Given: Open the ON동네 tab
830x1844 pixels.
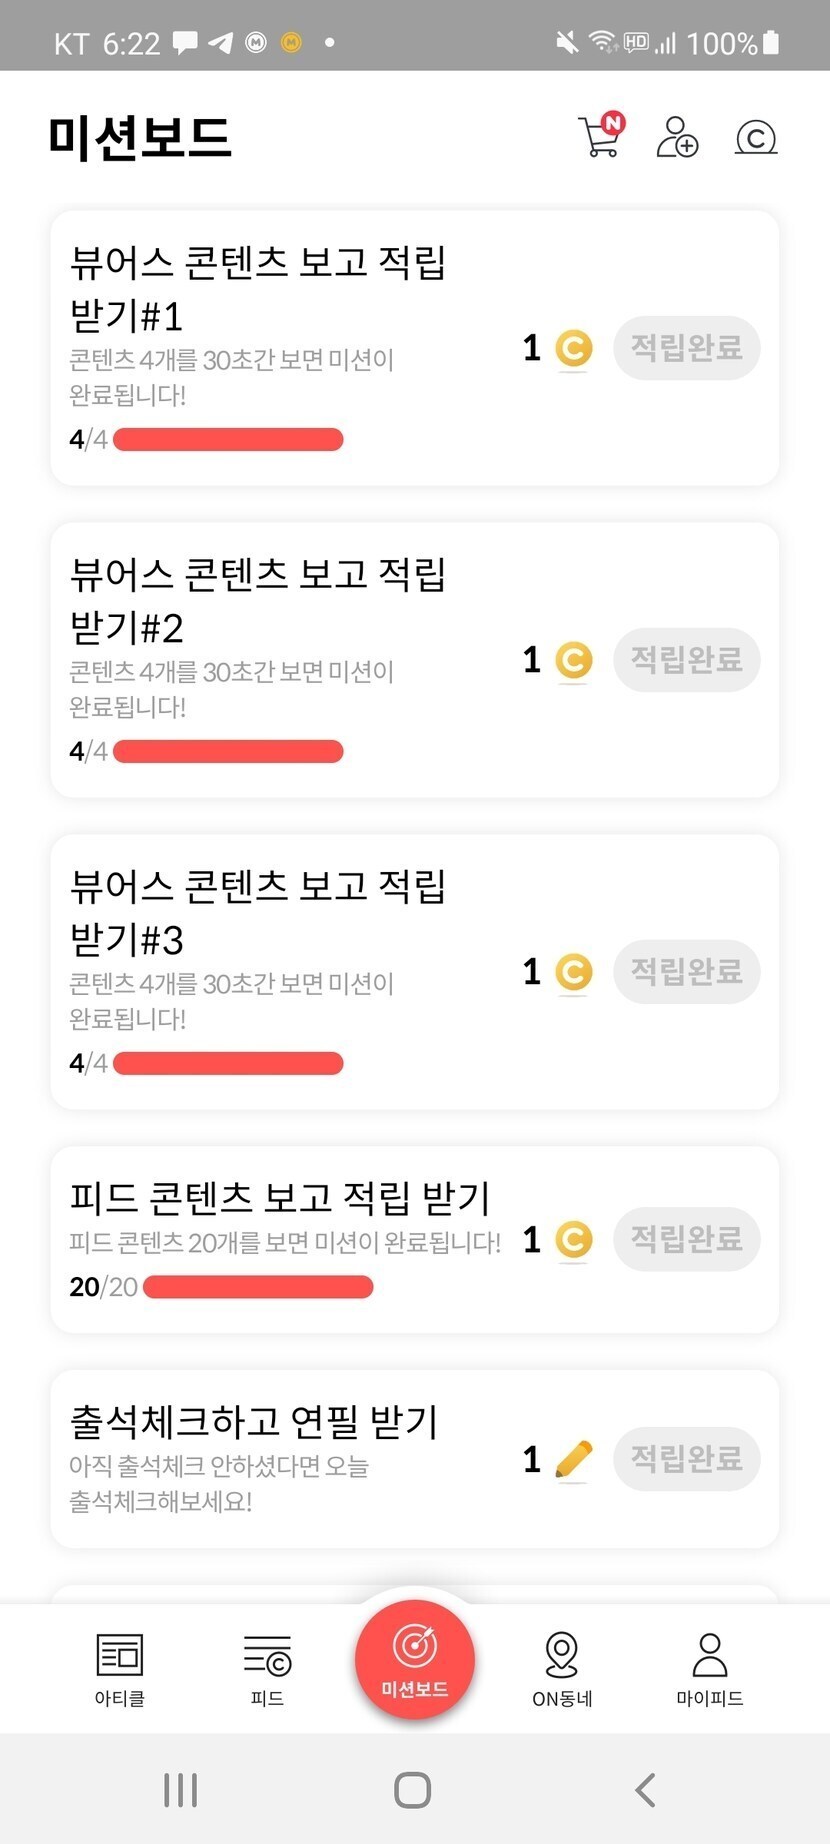Looking at the screenshot, I should click(562, 1668).
